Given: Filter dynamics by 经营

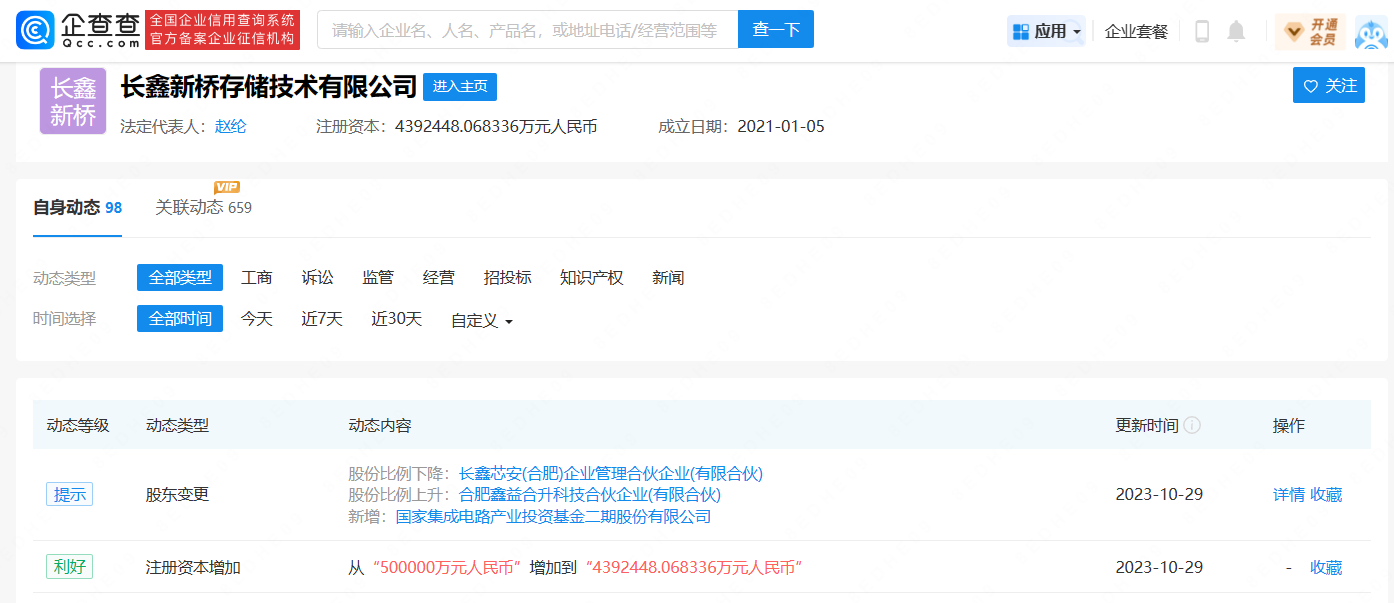Looking at the screenshot, I should pyautogui.click(x=439, y=277).
